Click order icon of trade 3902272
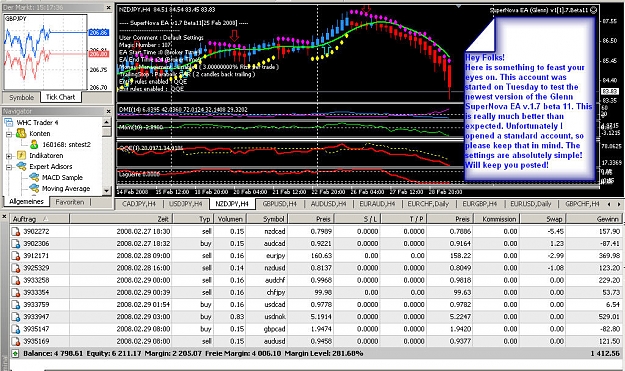The image size is (625, 371). pyautogui.click(x=16, y=232)
